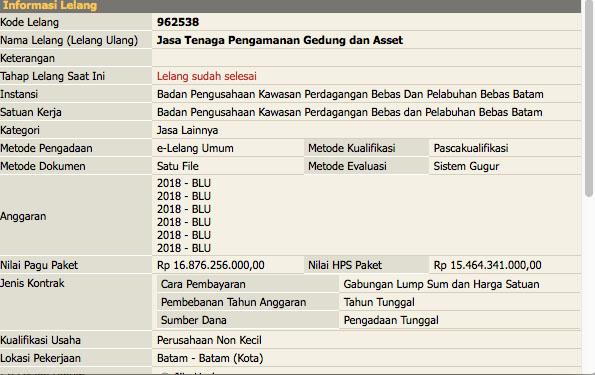595x375 pixels.
Task: Click the Satuan Kerja value ending 'Bebas dan Pelabuhan Bebas Batam'
Action: 349,112
